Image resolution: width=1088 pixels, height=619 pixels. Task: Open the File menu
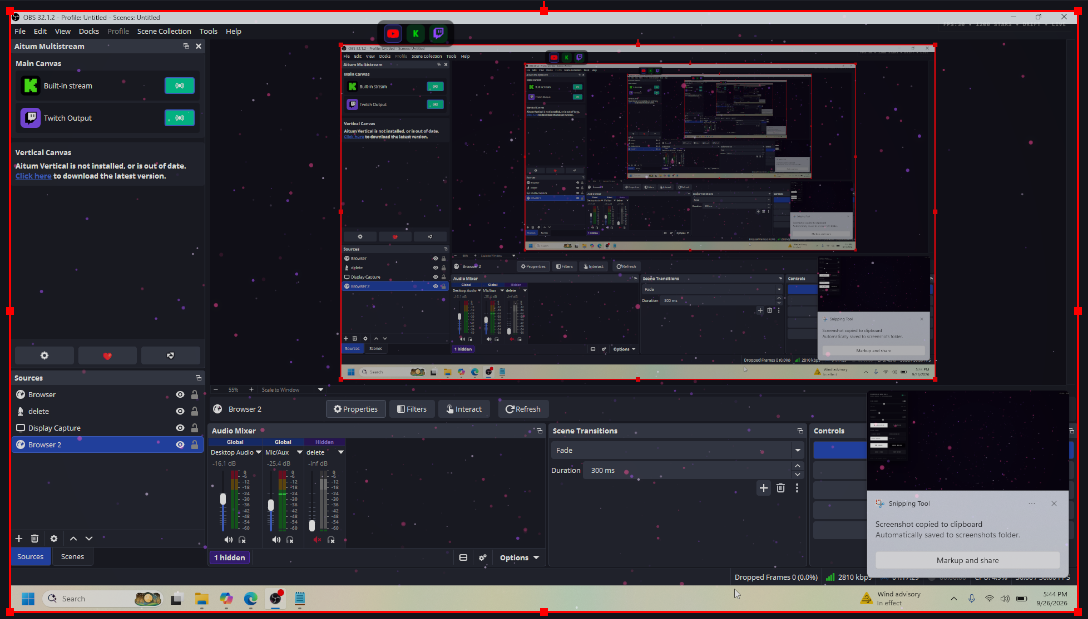20,31
